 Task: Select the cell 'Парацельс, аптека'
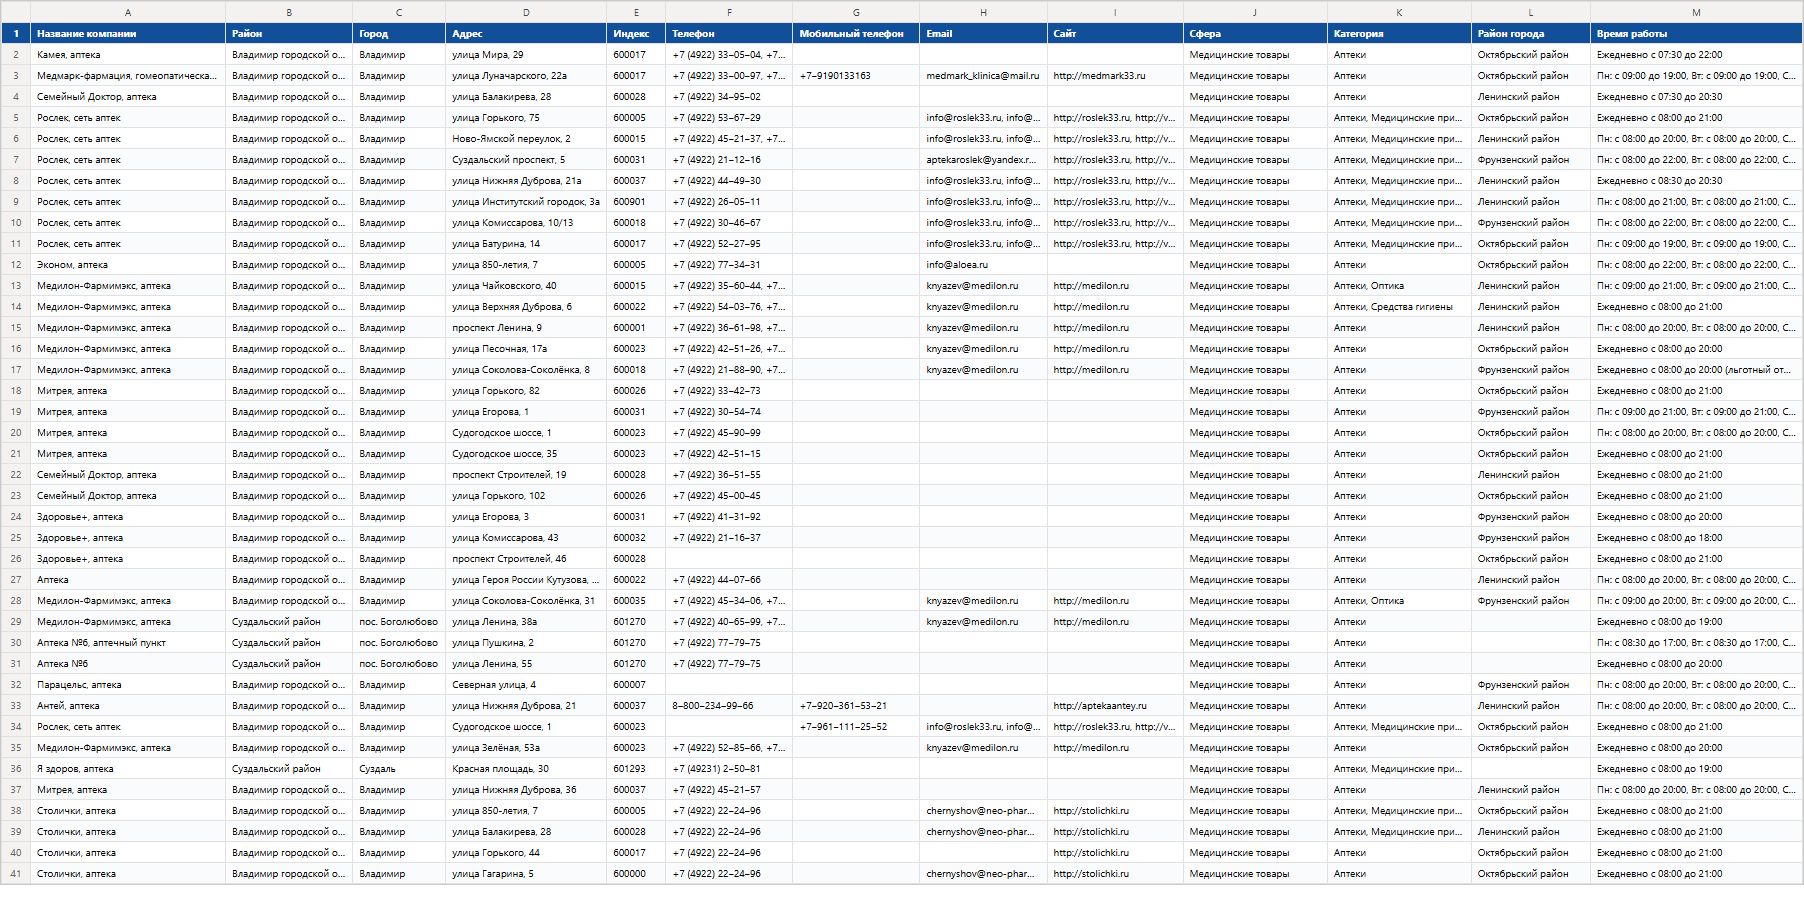128,685
